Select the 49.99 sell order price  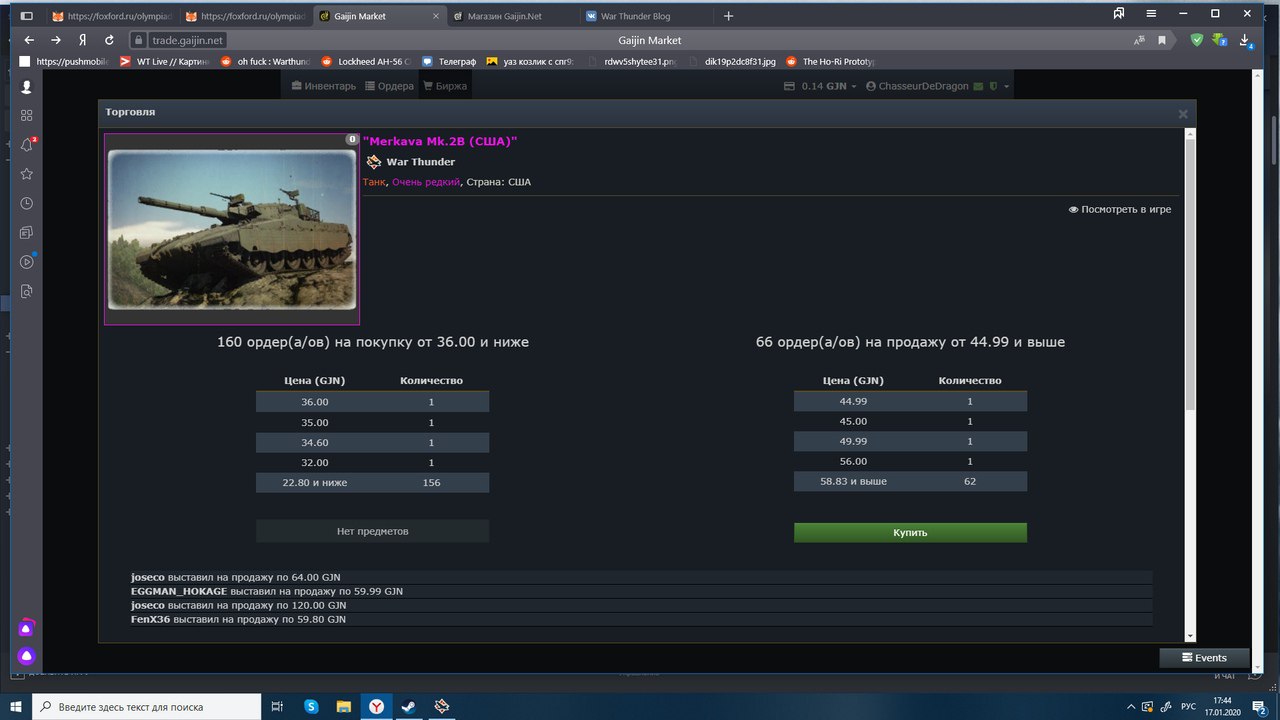pyautogui.click(x=853, y=441)
